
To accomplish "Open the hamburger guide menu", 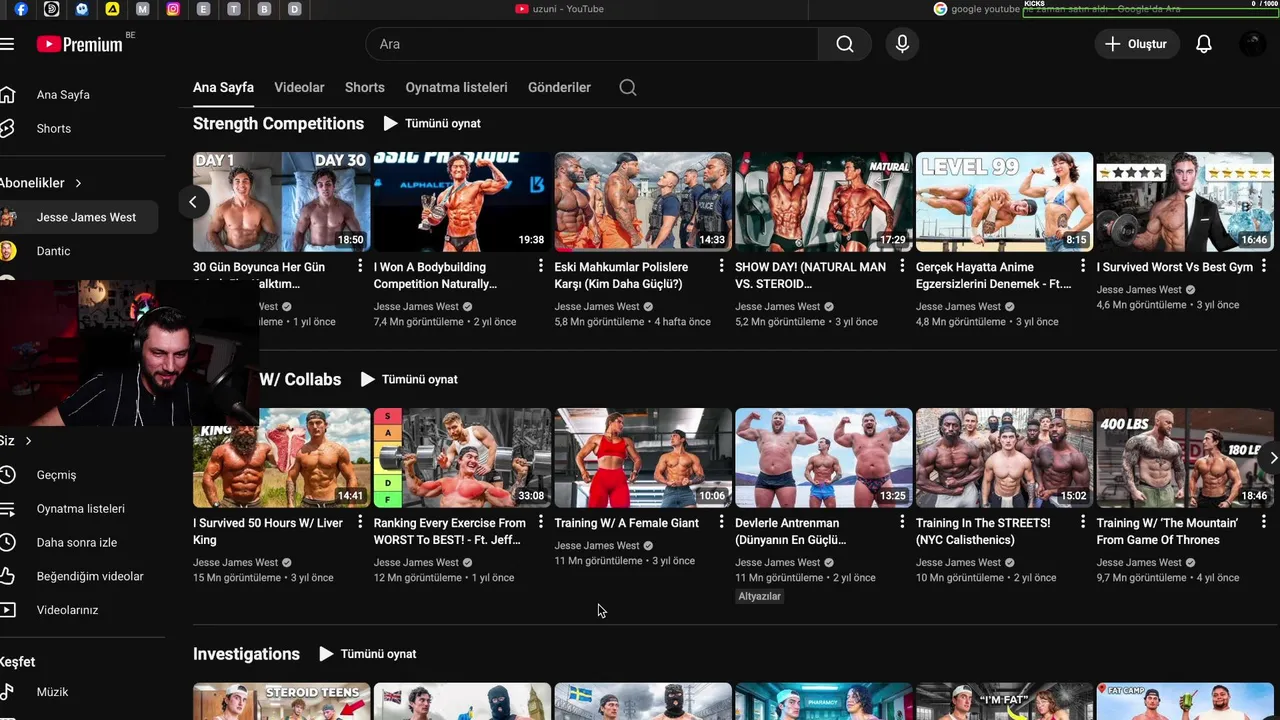I will point(7,44).
